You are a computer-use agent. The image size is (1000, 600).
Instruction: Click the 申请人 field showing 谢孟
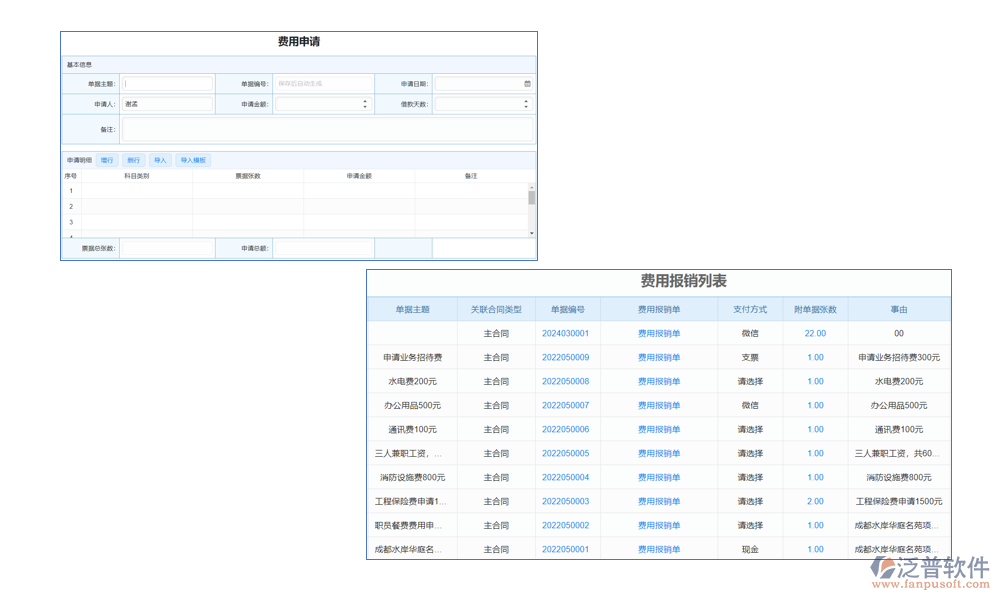(x=170, y=103)
